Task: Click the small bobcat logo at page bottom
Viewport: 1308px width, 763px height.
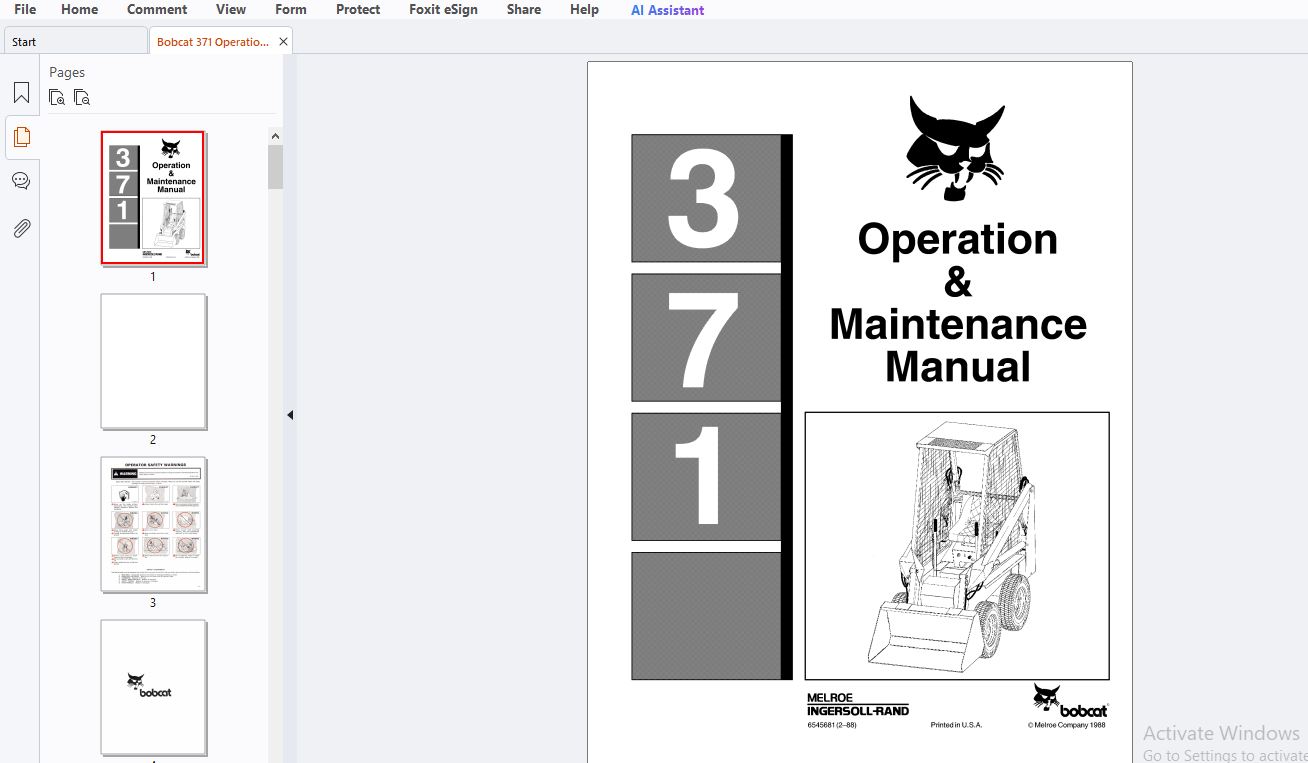Action: click(1070, 701)
